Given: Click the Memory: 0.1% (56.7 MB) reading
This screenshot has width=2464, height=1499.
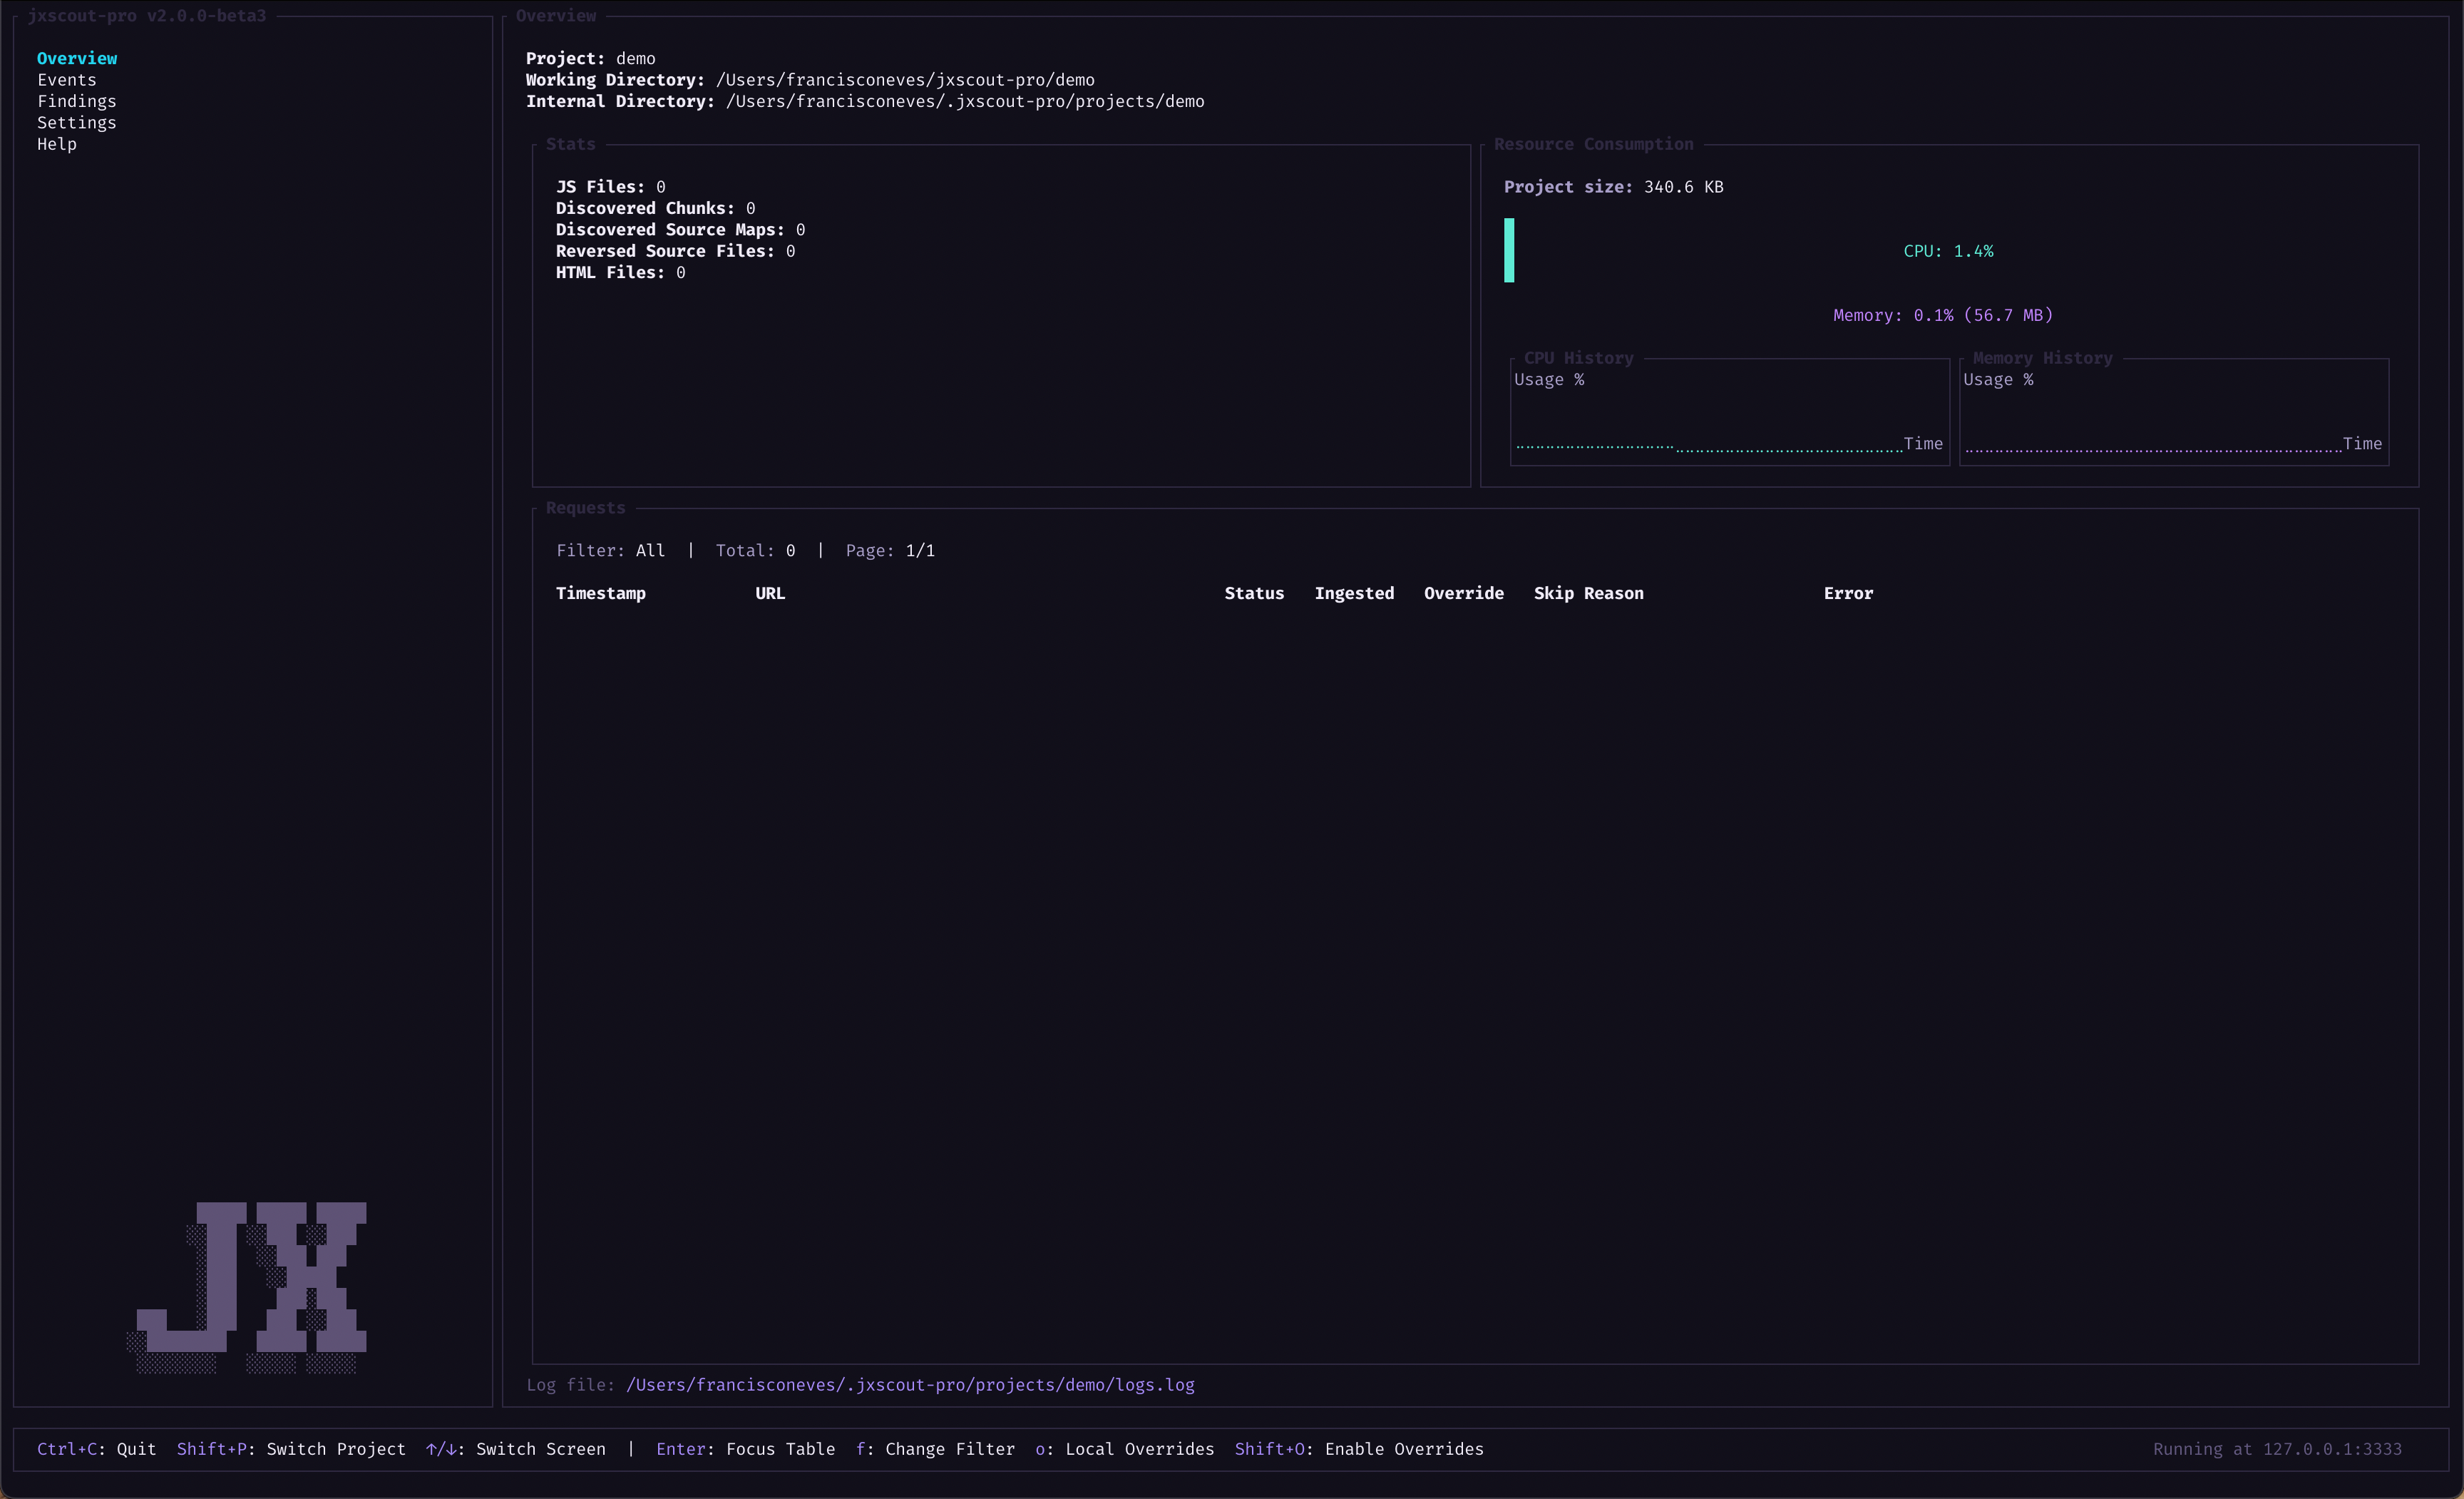Looking at the screenshot, I should pyautogui.click(x=1943, y=315).
